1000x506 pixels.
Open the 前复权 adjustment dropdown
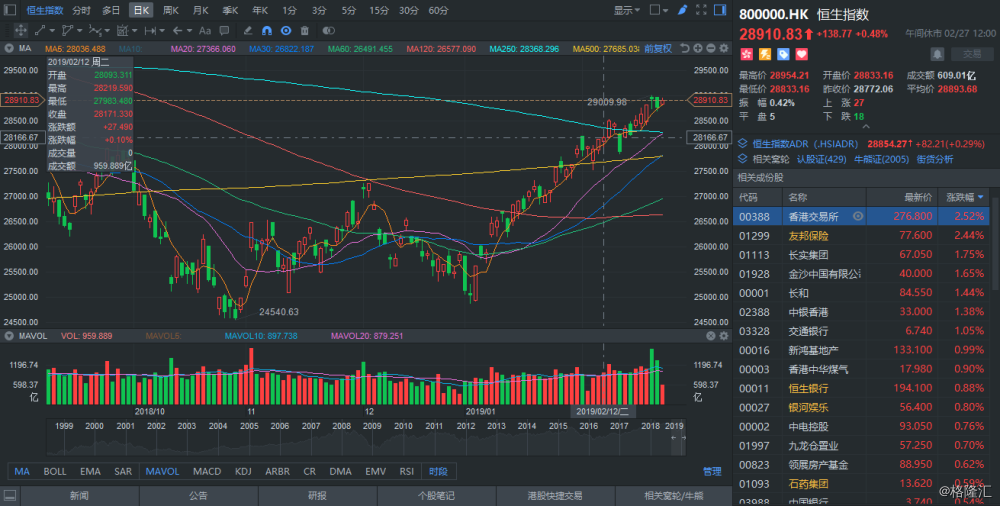(660, 47)
